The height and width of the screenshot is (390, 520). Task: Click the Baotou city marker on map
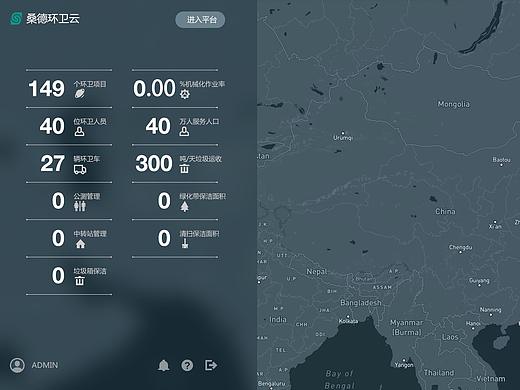[501, 165]
